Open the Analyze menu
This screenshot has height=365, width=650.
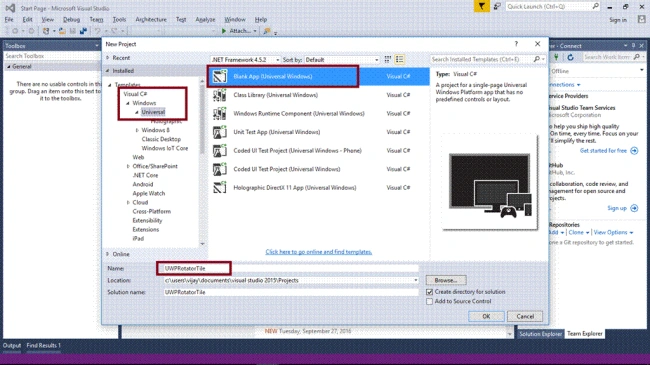205,19
